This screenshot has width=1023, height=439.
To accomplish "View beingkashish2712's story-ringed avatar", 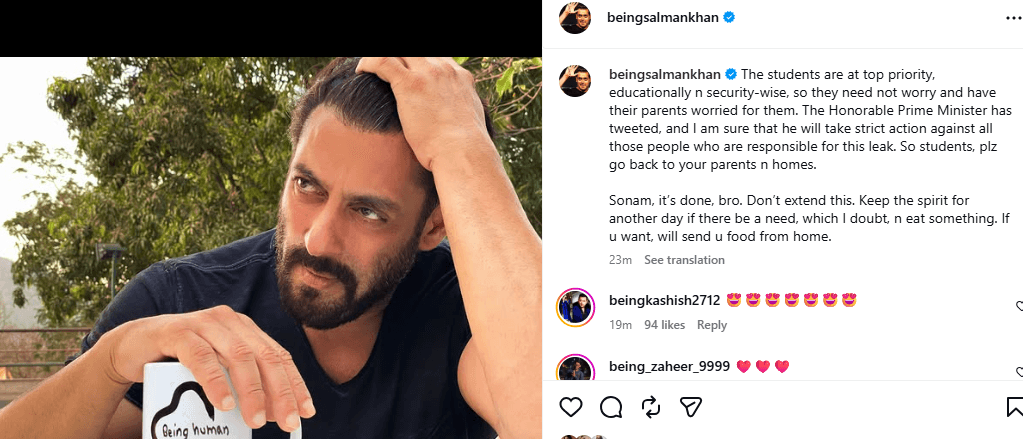I will click(575, 307).
